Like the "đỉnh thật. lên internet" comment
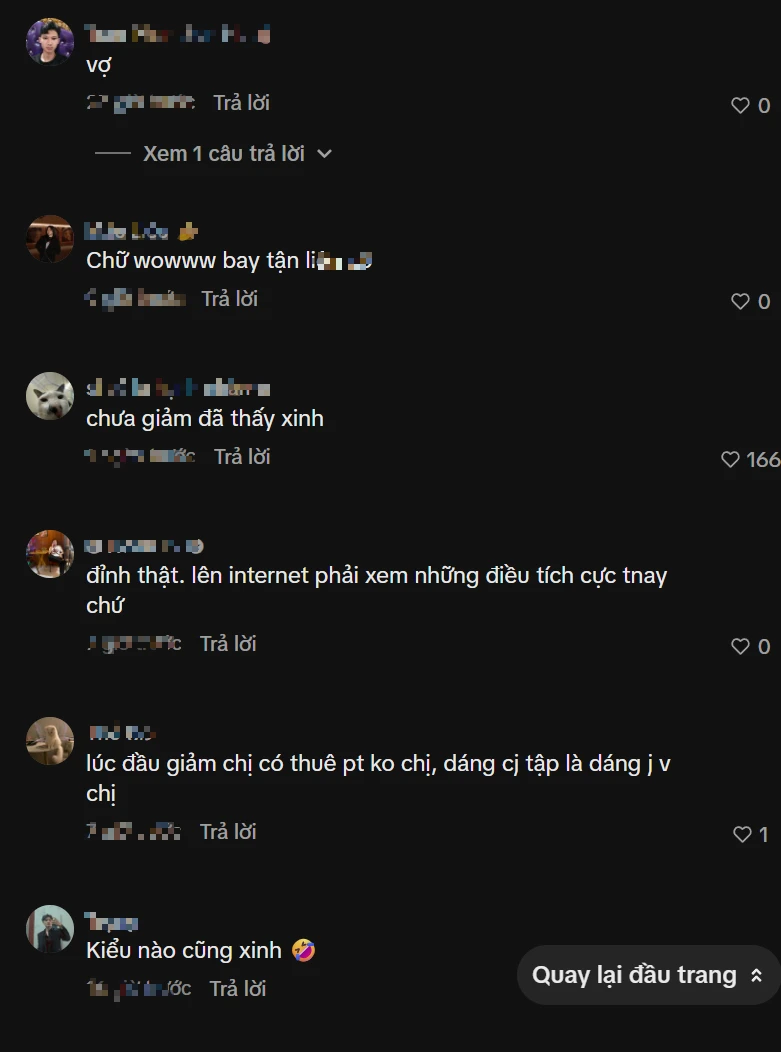Image resolution: width=781 pixels, height=1052 pixels. [x=740, y=646]
